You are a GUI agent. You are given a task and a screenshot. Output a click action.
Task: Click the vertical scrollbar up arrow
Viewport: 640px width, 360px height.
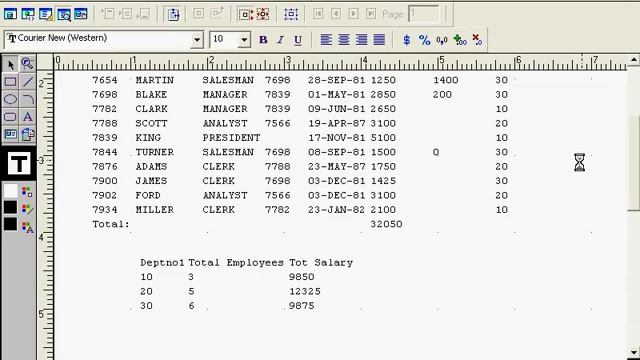pyautogui.click(x=633, y=60)
